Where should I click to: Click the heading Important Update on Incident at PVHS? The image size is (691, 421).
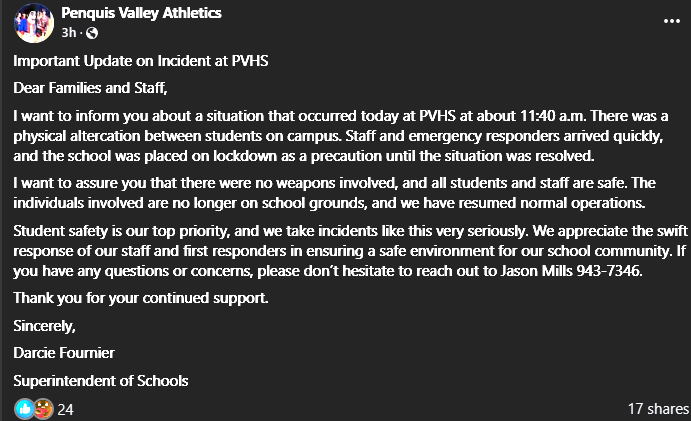[142, 62]
